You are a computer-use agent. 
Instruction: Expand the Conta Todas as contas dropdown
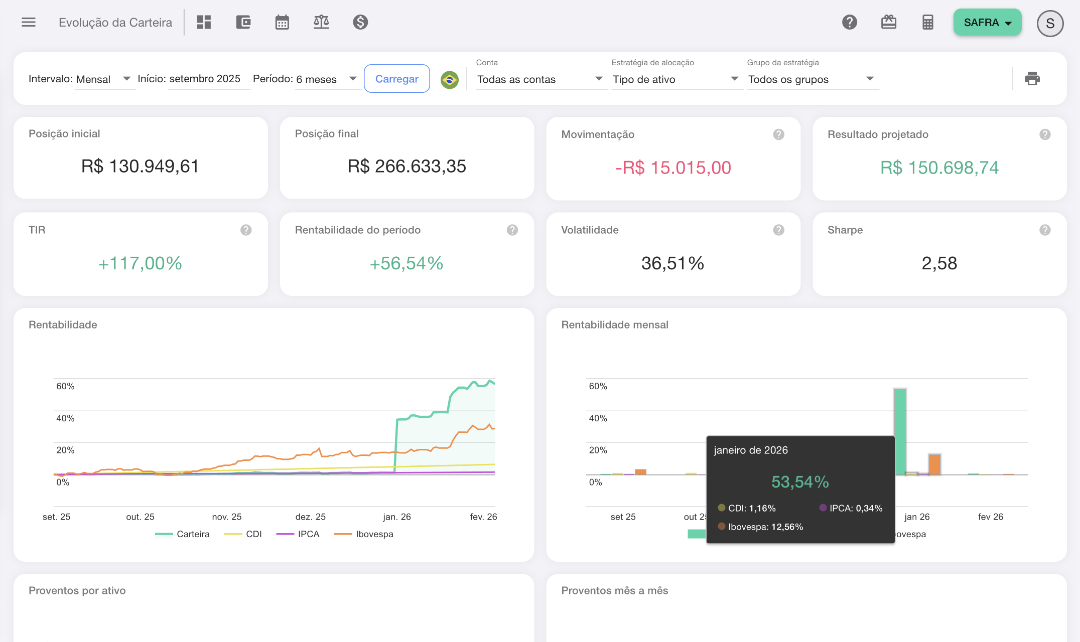(540, 79)
